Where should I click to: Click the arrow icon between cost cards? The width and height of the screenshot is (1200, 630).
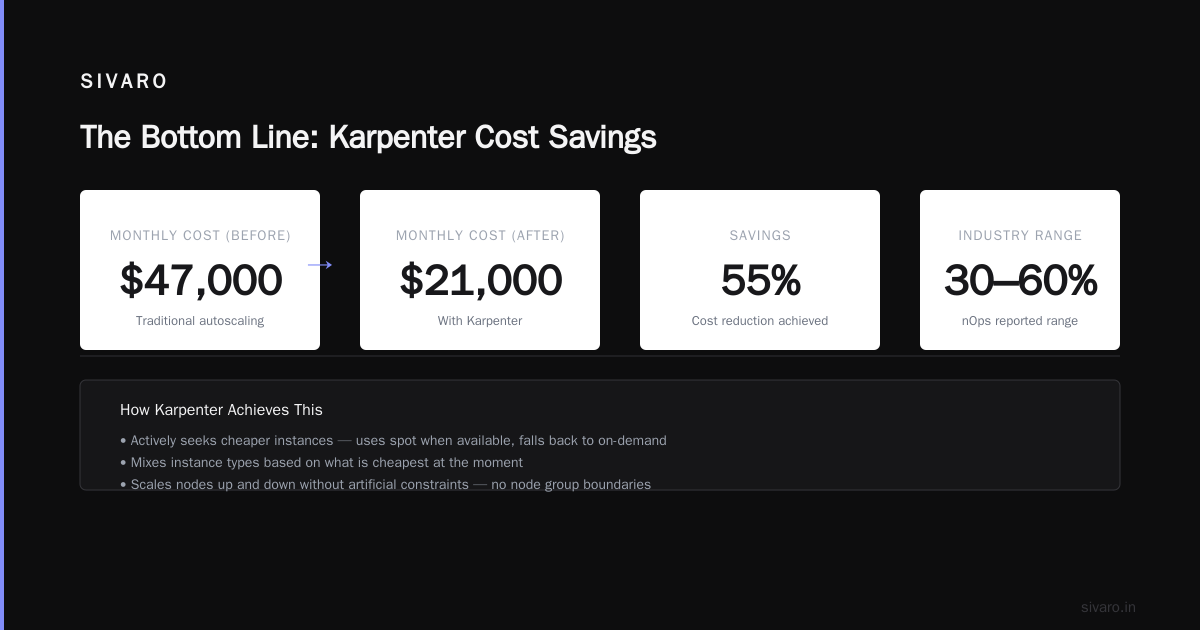320,265
